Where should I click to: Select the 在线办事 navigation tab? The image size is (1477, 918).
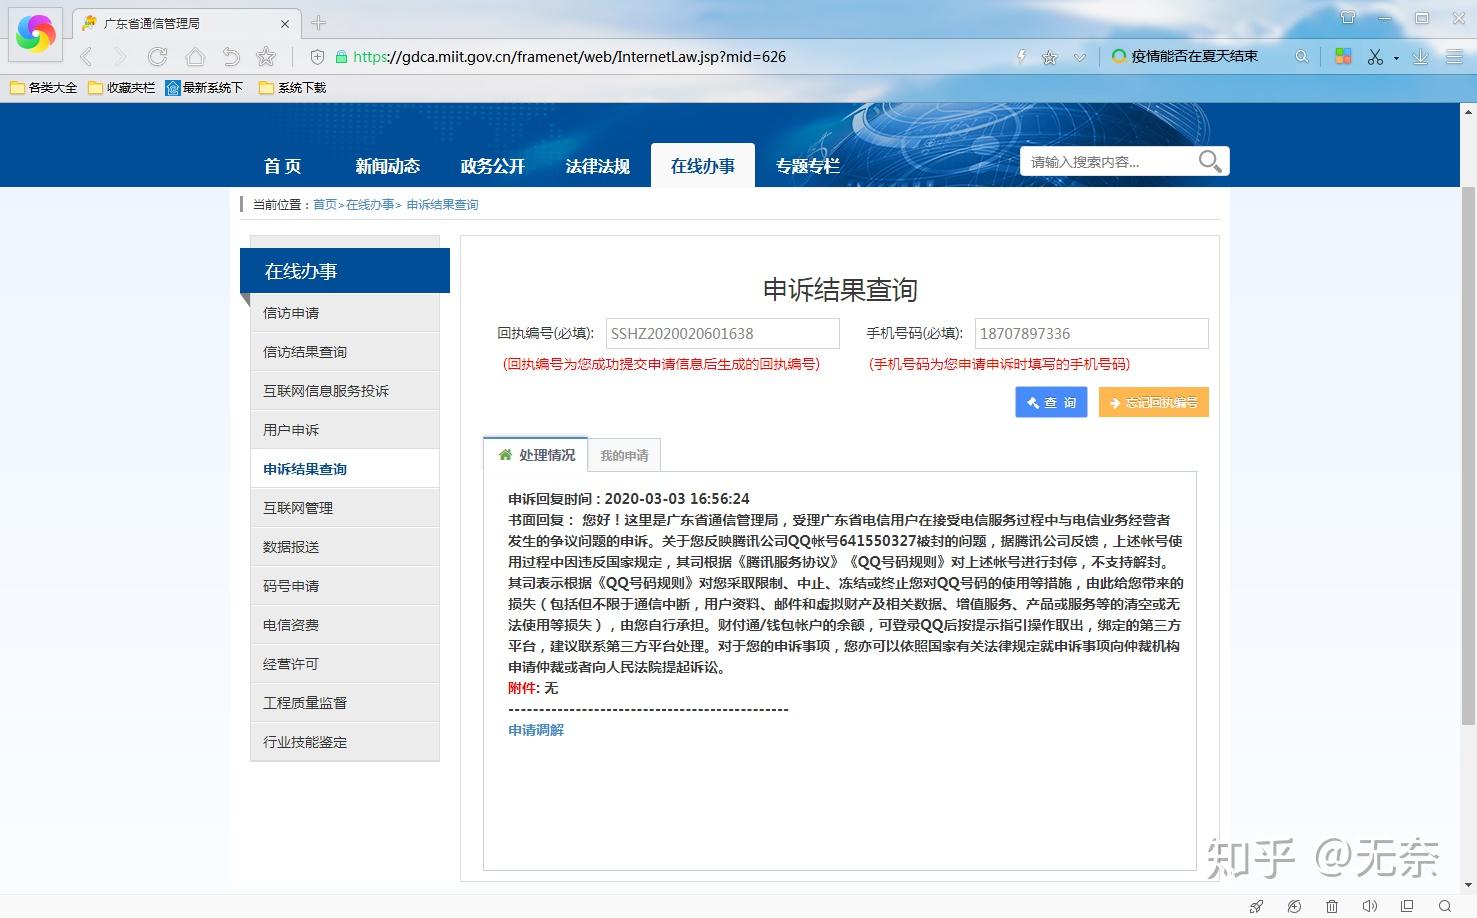point(702,165)
